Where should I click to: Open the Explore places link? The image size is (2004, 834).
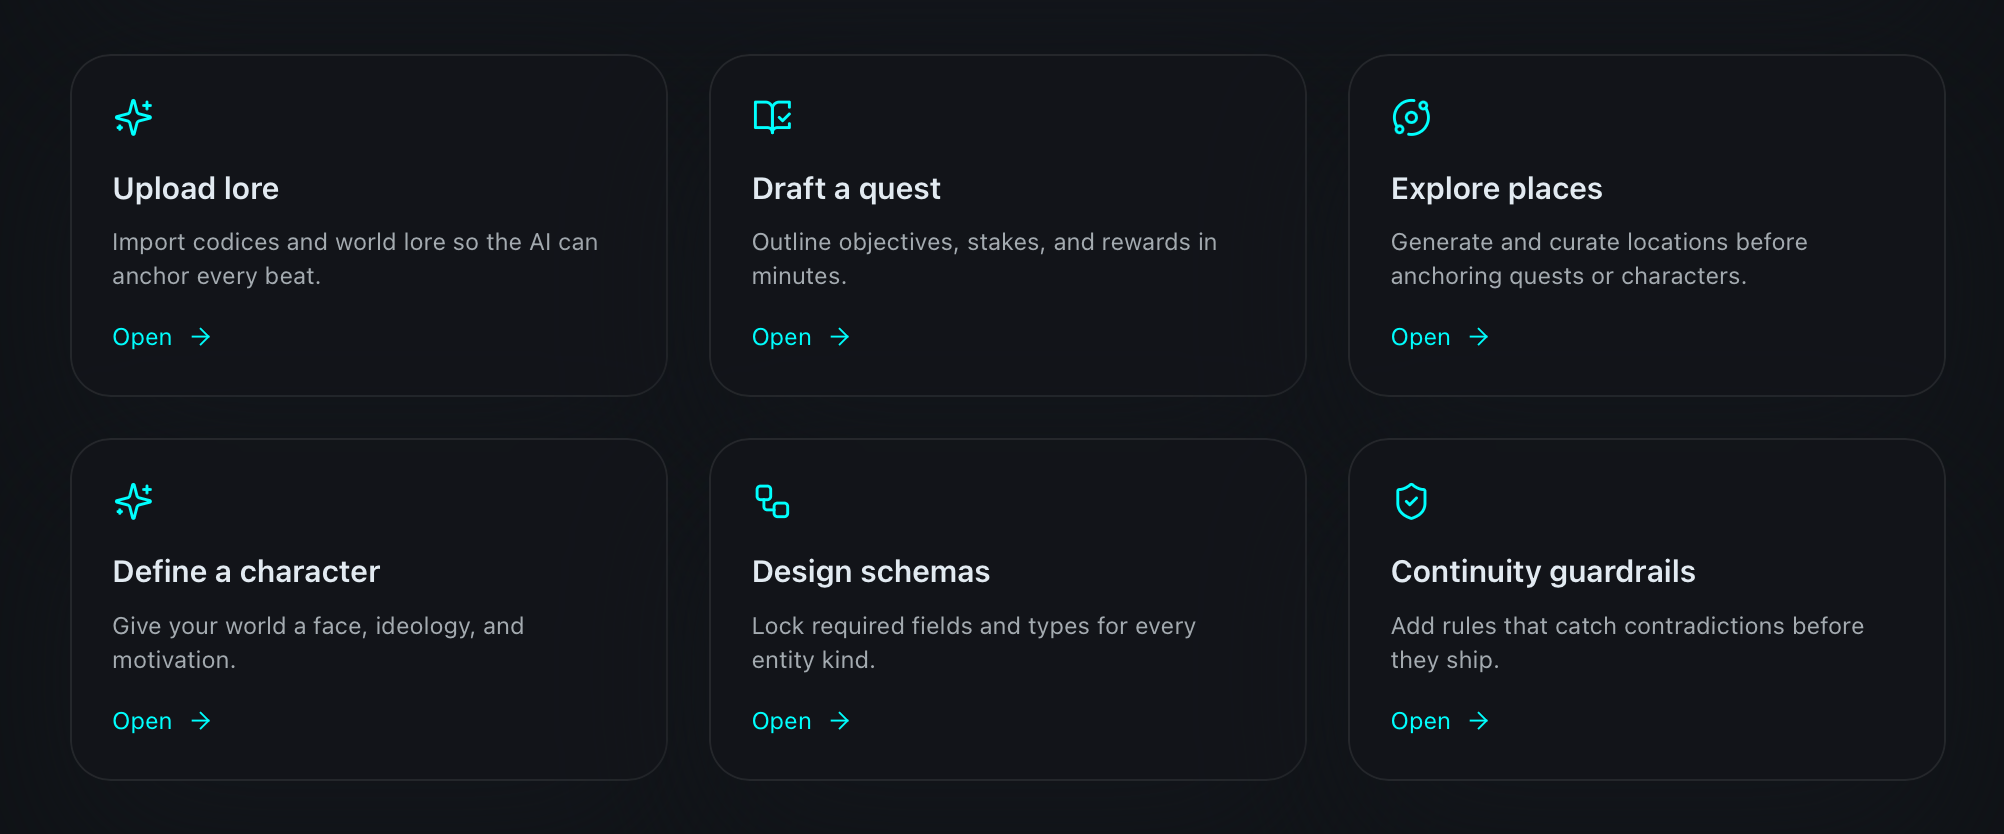tap(1421, 337)
